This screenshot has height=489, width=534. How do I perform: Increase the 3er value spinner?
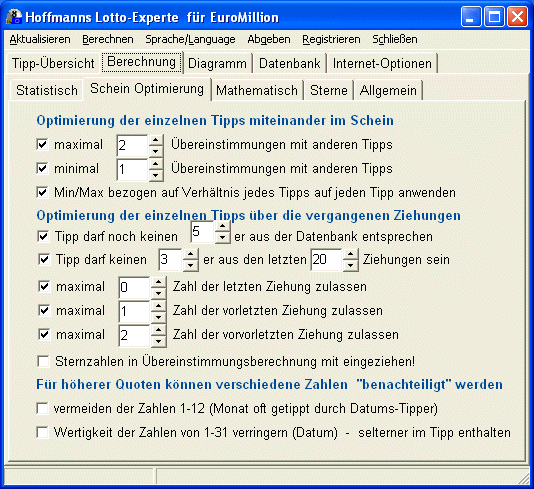point(191,254)
